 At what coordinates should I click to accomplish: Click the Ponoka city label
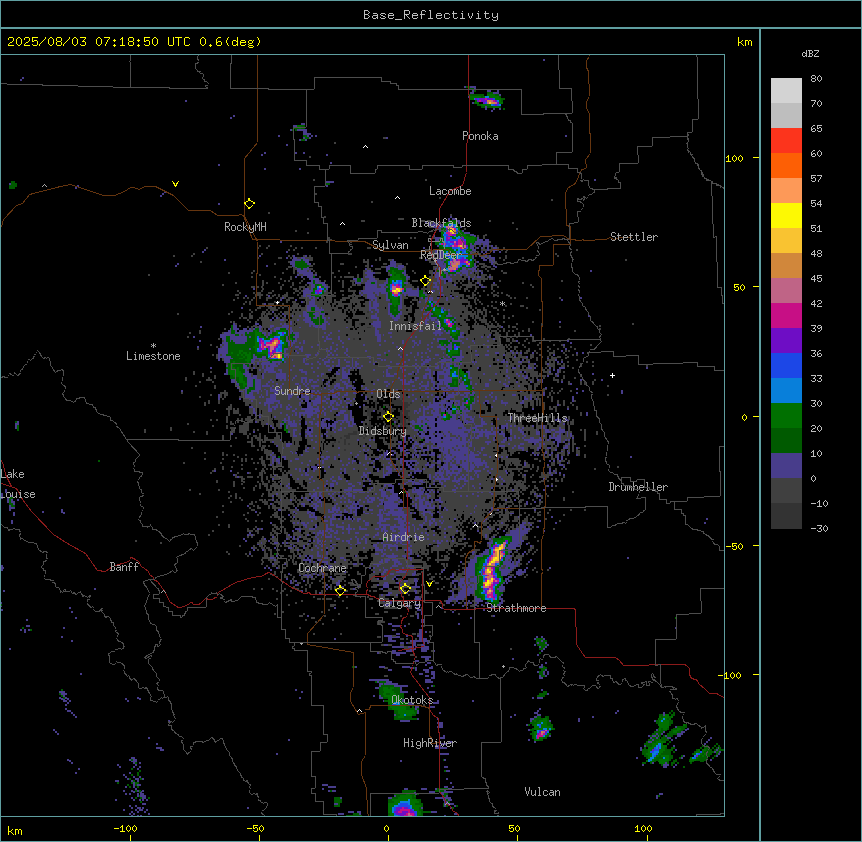[x=480, y=136]
